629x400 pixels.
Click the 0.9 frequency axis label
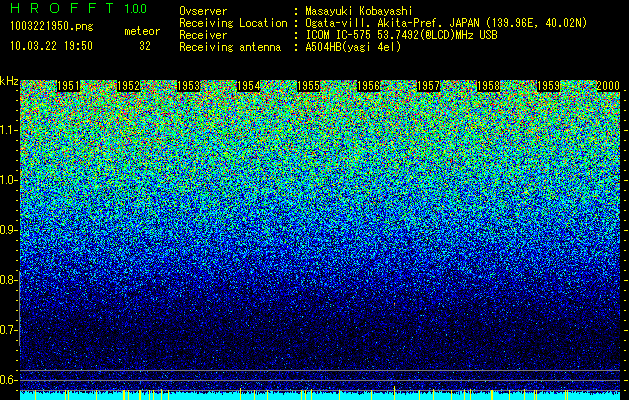click(x=8, y=230)
